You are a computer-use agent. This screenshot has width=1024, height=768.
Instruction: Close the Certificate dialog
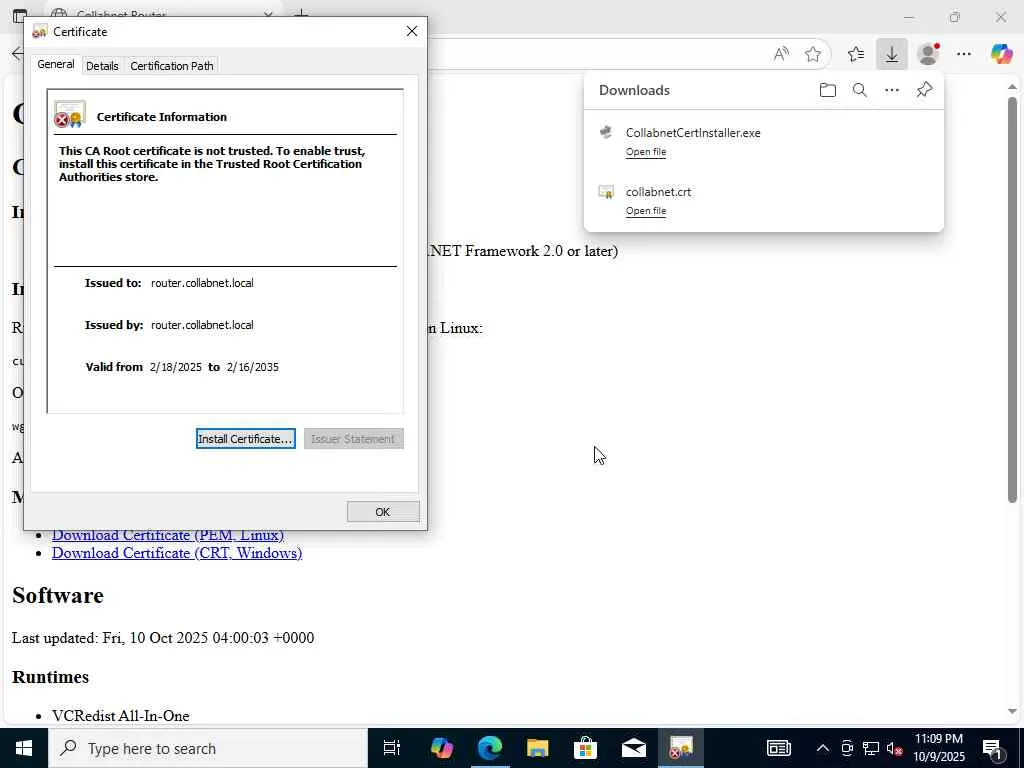pos(411,31)
